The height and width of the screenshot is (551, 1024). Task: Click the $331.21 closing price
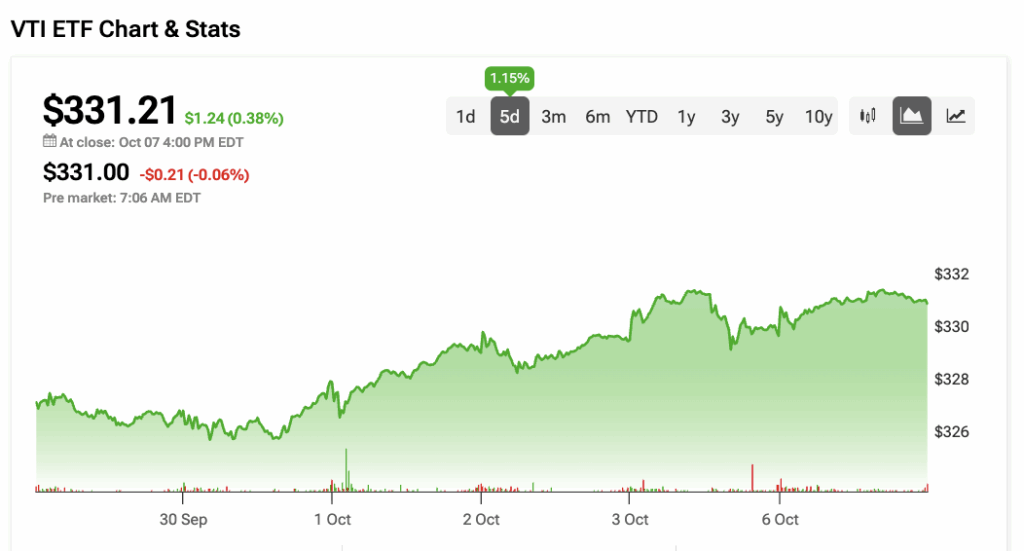click(110, 110)
